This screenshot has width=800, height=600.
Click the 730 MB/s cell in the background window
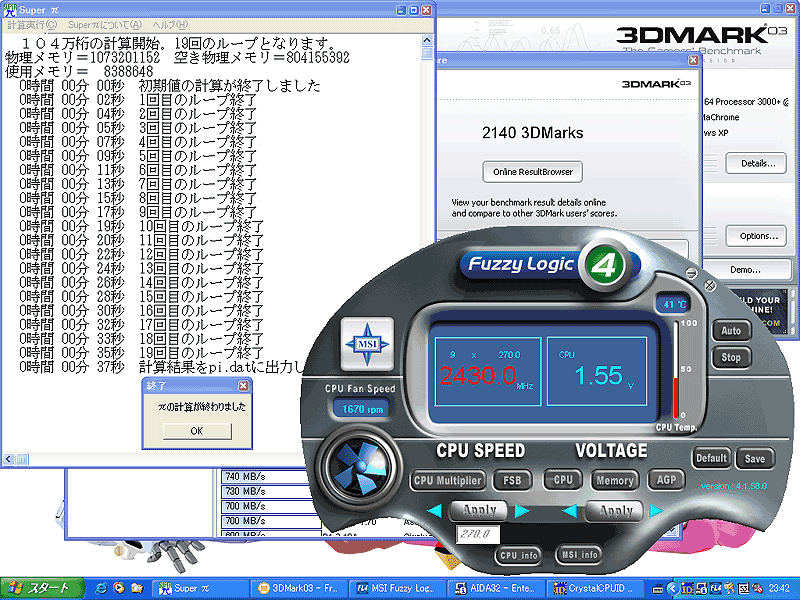tap(265, 491)
